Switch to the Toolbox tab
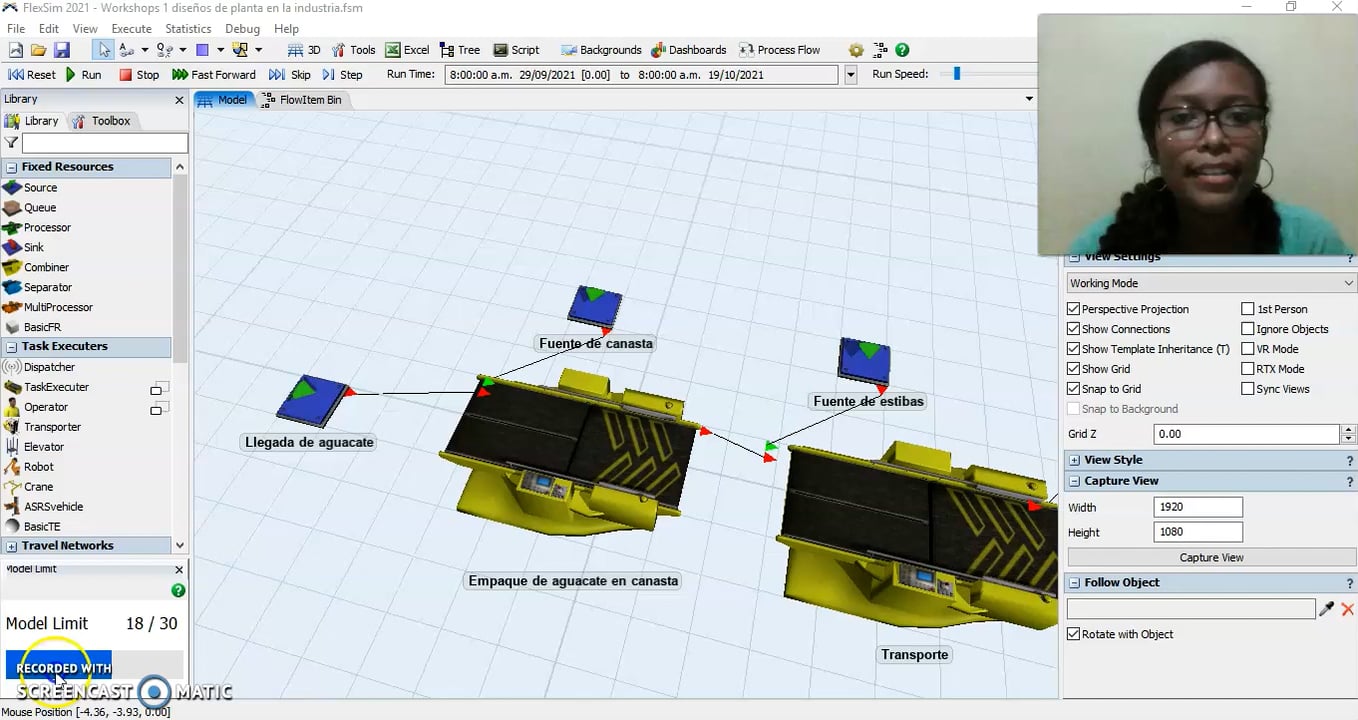 pos(103,121)
